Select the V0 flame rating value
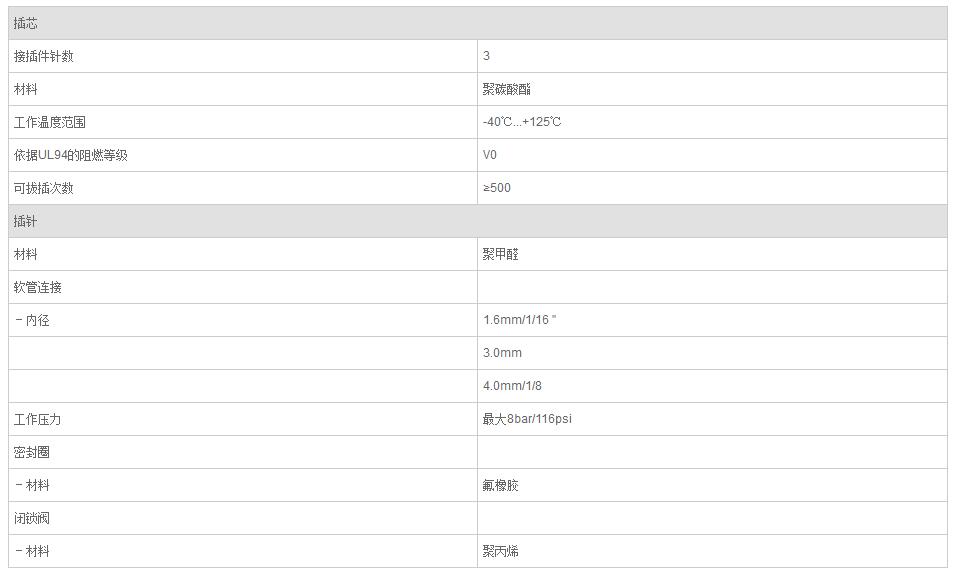Image resolution: width=966 pixels, height=586 pixels. (490, 155)
